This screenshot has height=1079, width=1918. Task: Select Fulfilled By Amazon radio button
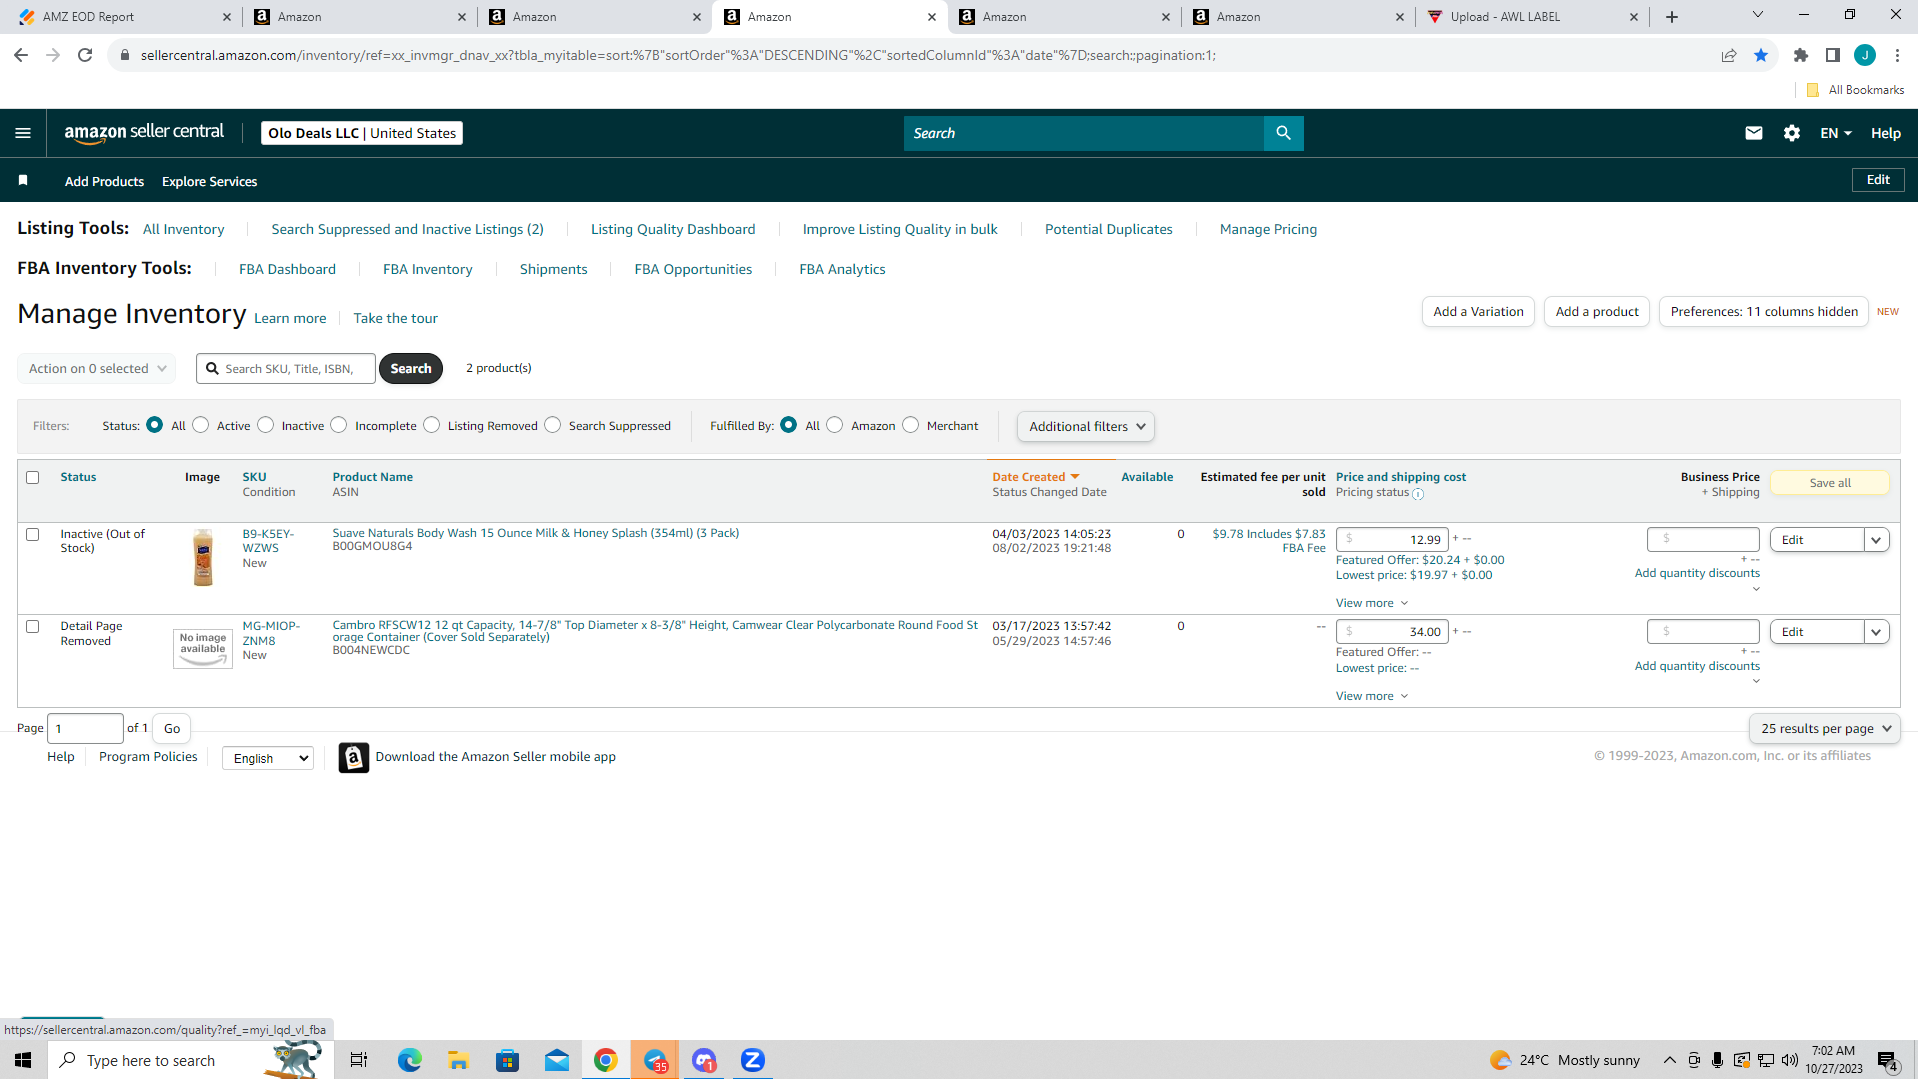pos(835,425)
